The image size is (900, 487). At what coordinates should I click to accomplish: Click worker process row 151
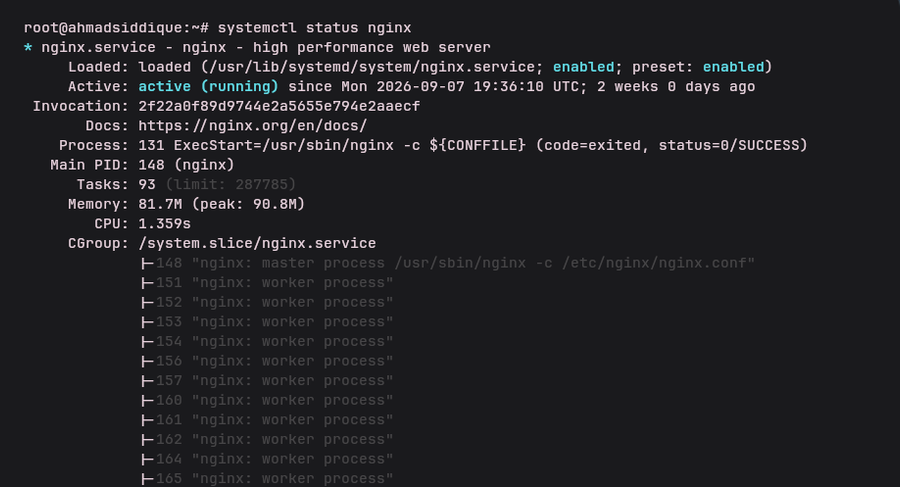[x=267, y=283]
